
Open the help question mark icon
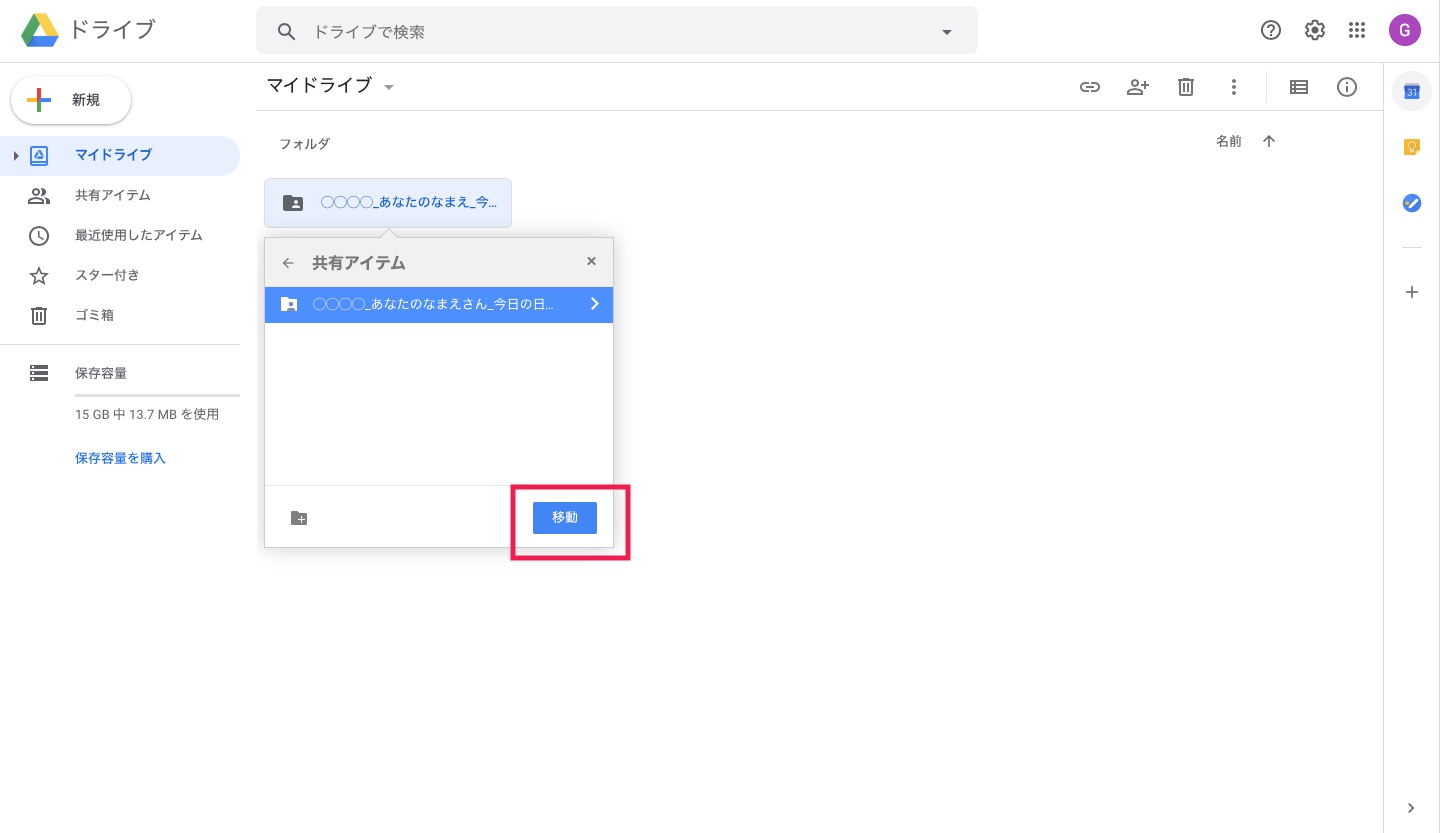(1271, 30)
